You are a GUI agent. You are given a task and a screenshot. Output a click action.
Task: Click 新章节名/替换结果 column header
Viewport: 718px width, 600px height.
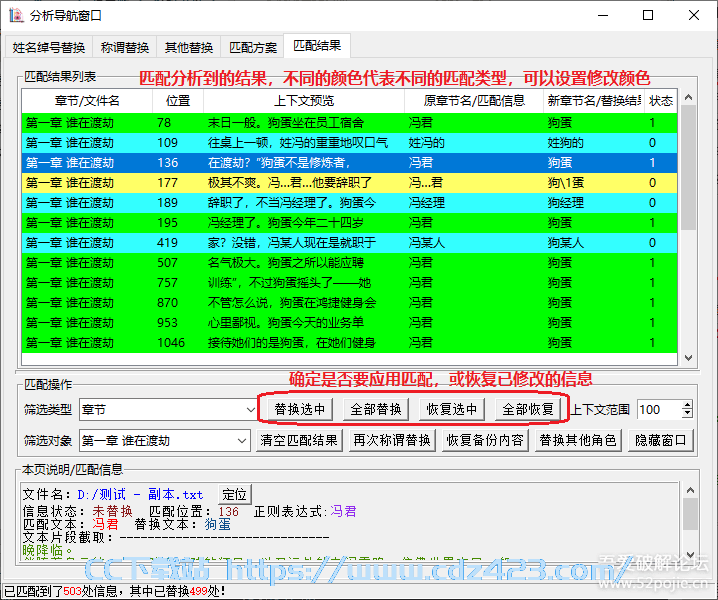594,101
